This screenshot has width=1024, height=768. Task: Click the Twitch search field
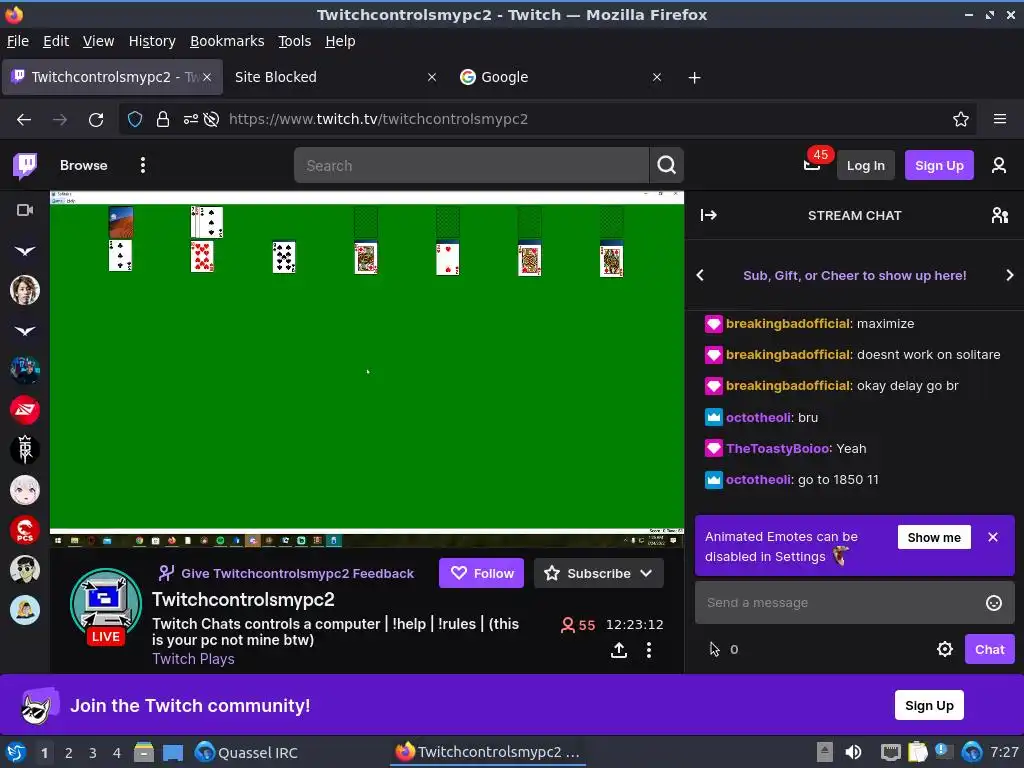click(x=472, y=165)
